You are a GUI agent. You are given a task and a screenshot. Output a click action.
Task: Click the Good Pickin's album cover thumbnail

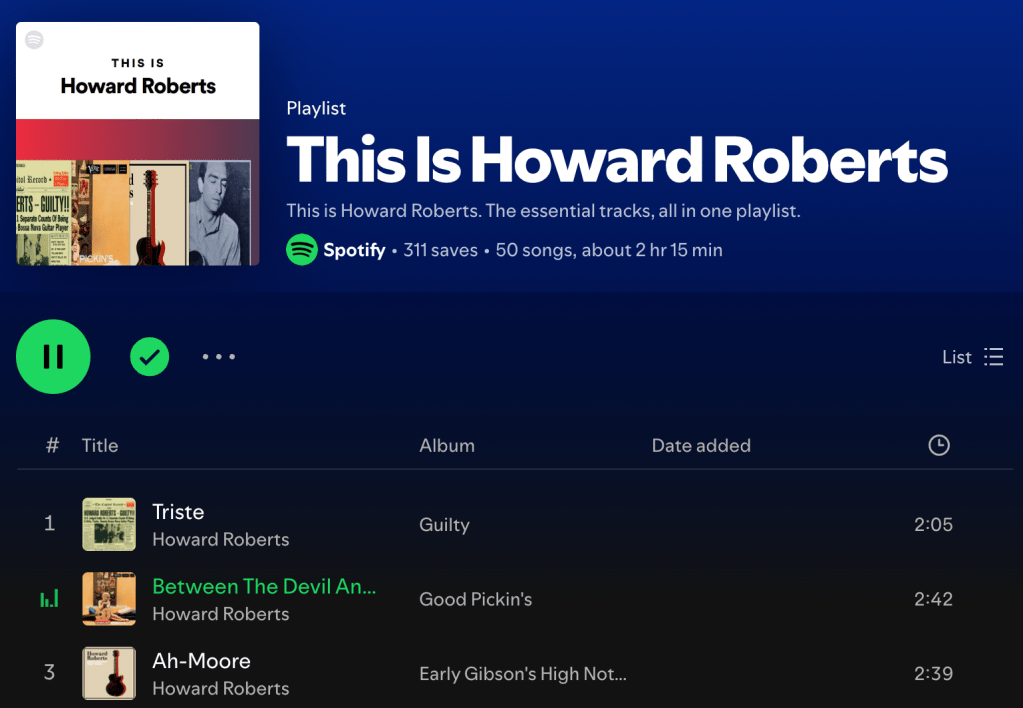[x=109, y=599]
